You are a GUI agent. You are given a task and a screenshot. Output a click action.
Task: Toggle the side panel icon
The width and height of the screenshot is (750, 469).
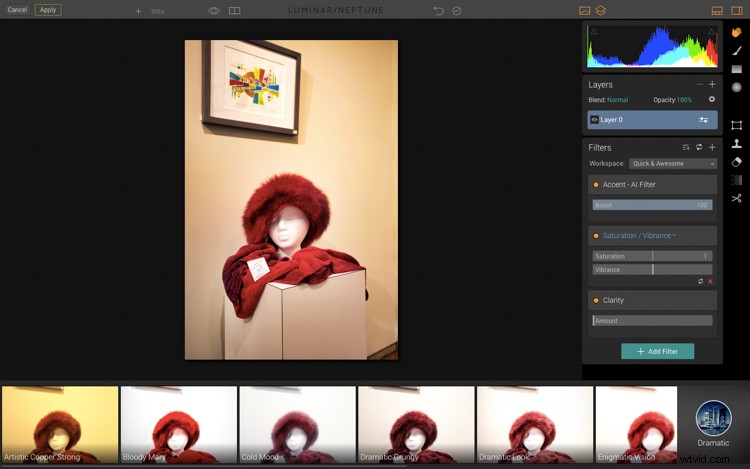click(737, 11)
